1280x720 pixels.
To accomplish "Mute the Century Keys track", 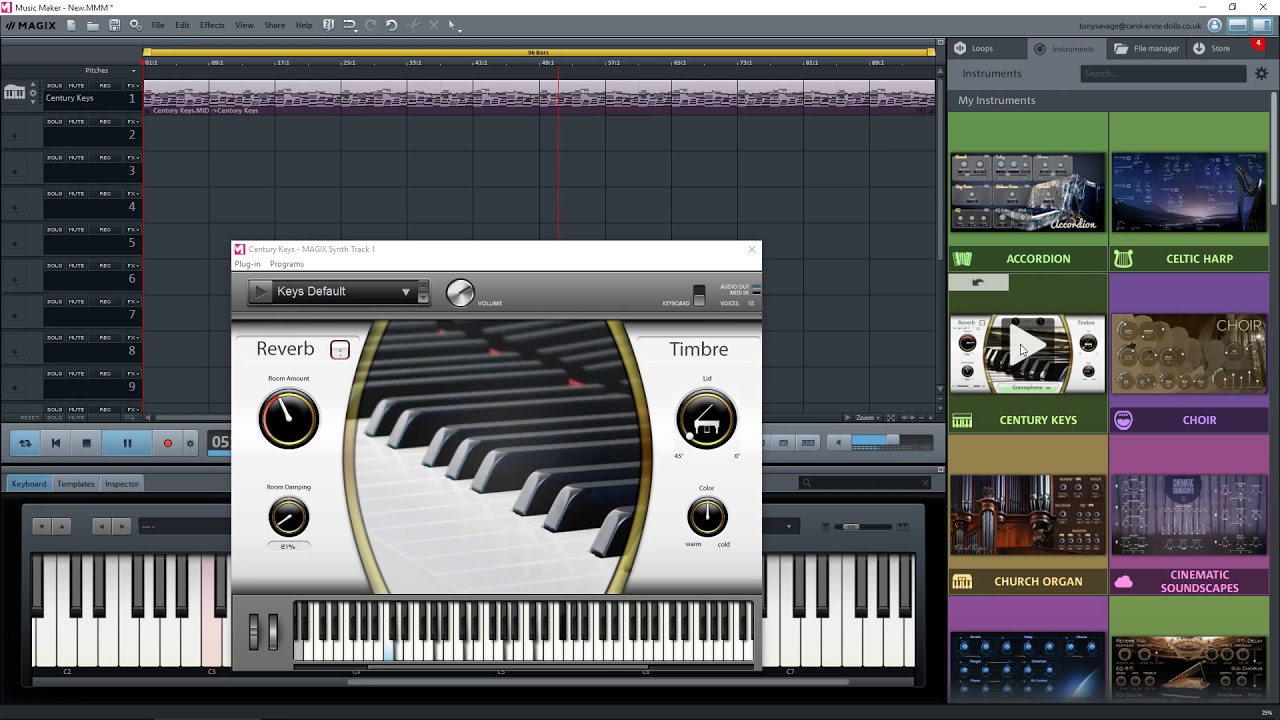I will (x=77, y=86).
